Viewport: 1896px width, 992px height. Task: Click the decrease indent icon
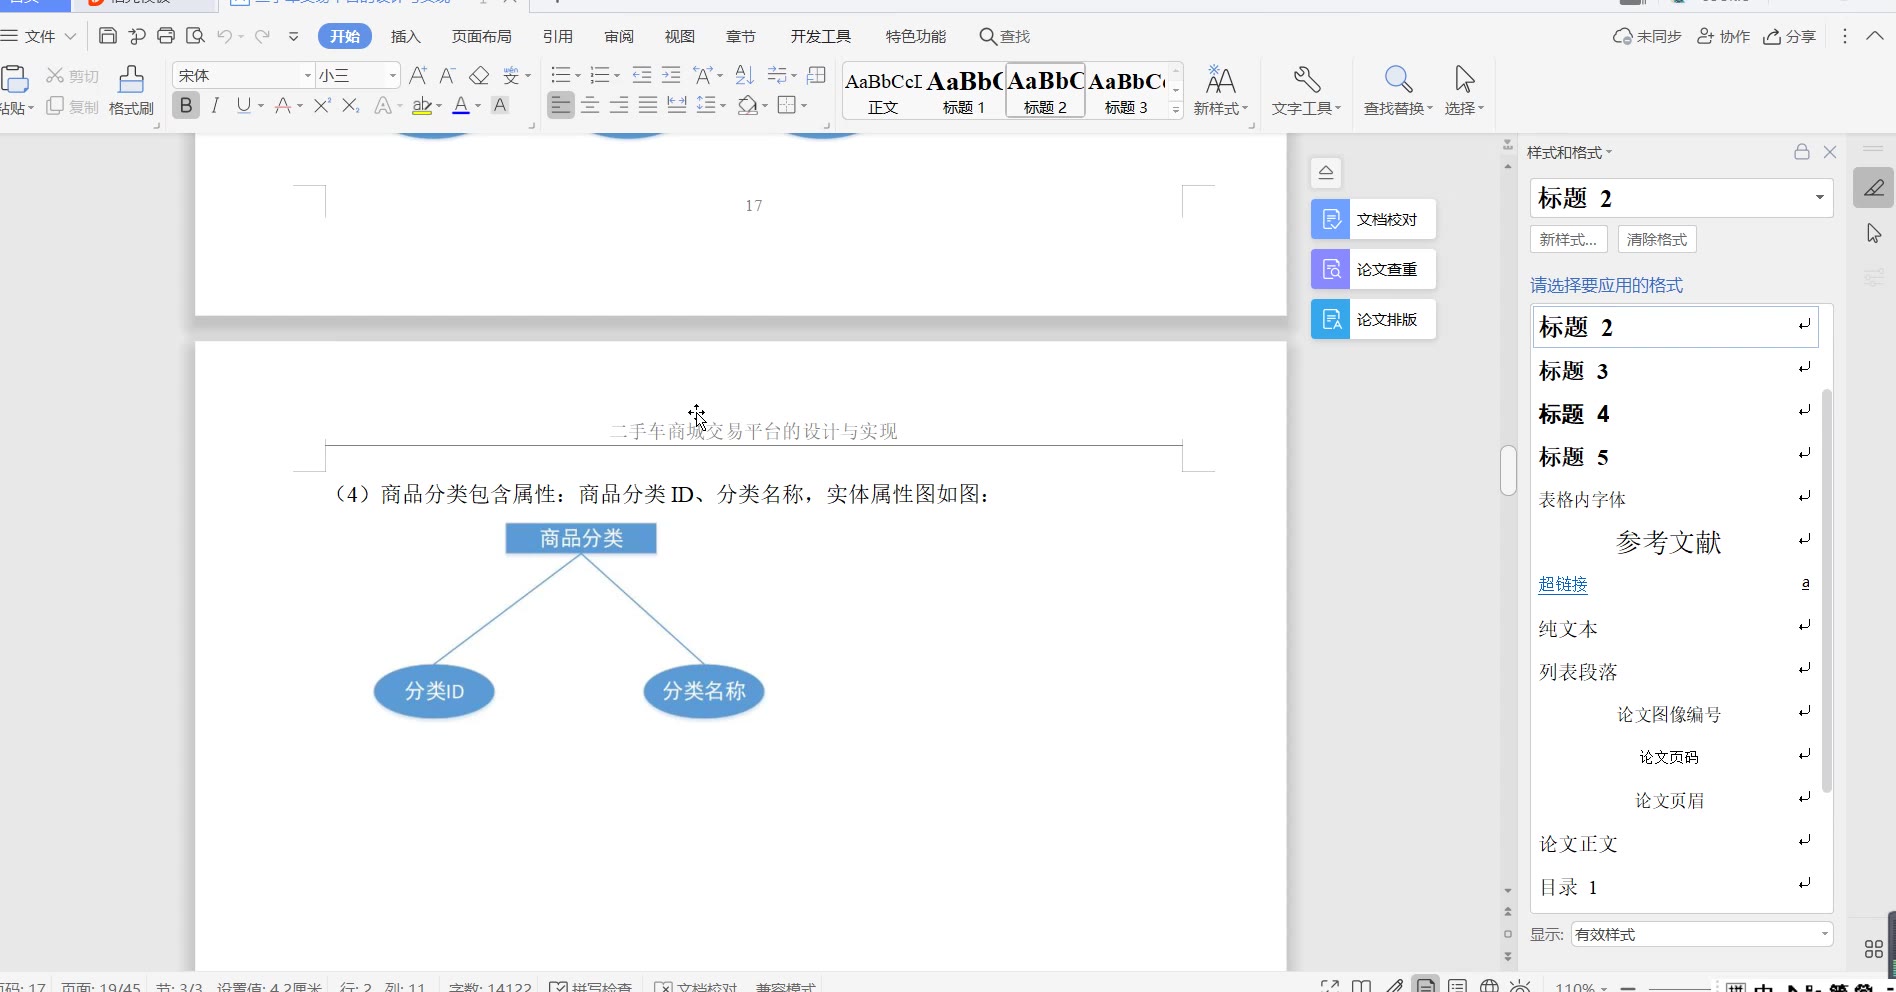tap(642, 75)
